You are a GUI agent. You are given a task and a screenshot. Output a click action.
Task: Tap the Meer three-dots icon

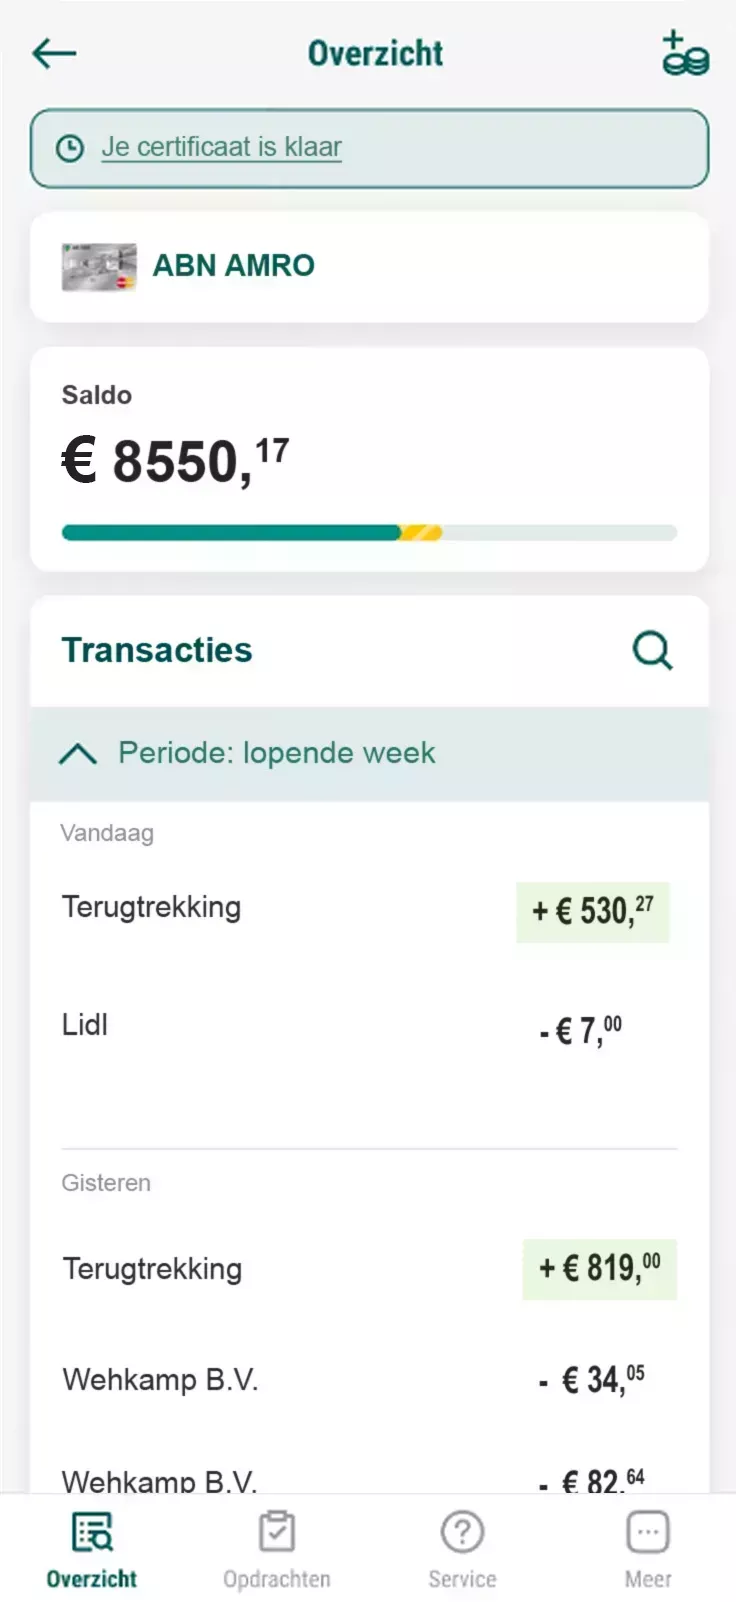tap(648, 1532)
